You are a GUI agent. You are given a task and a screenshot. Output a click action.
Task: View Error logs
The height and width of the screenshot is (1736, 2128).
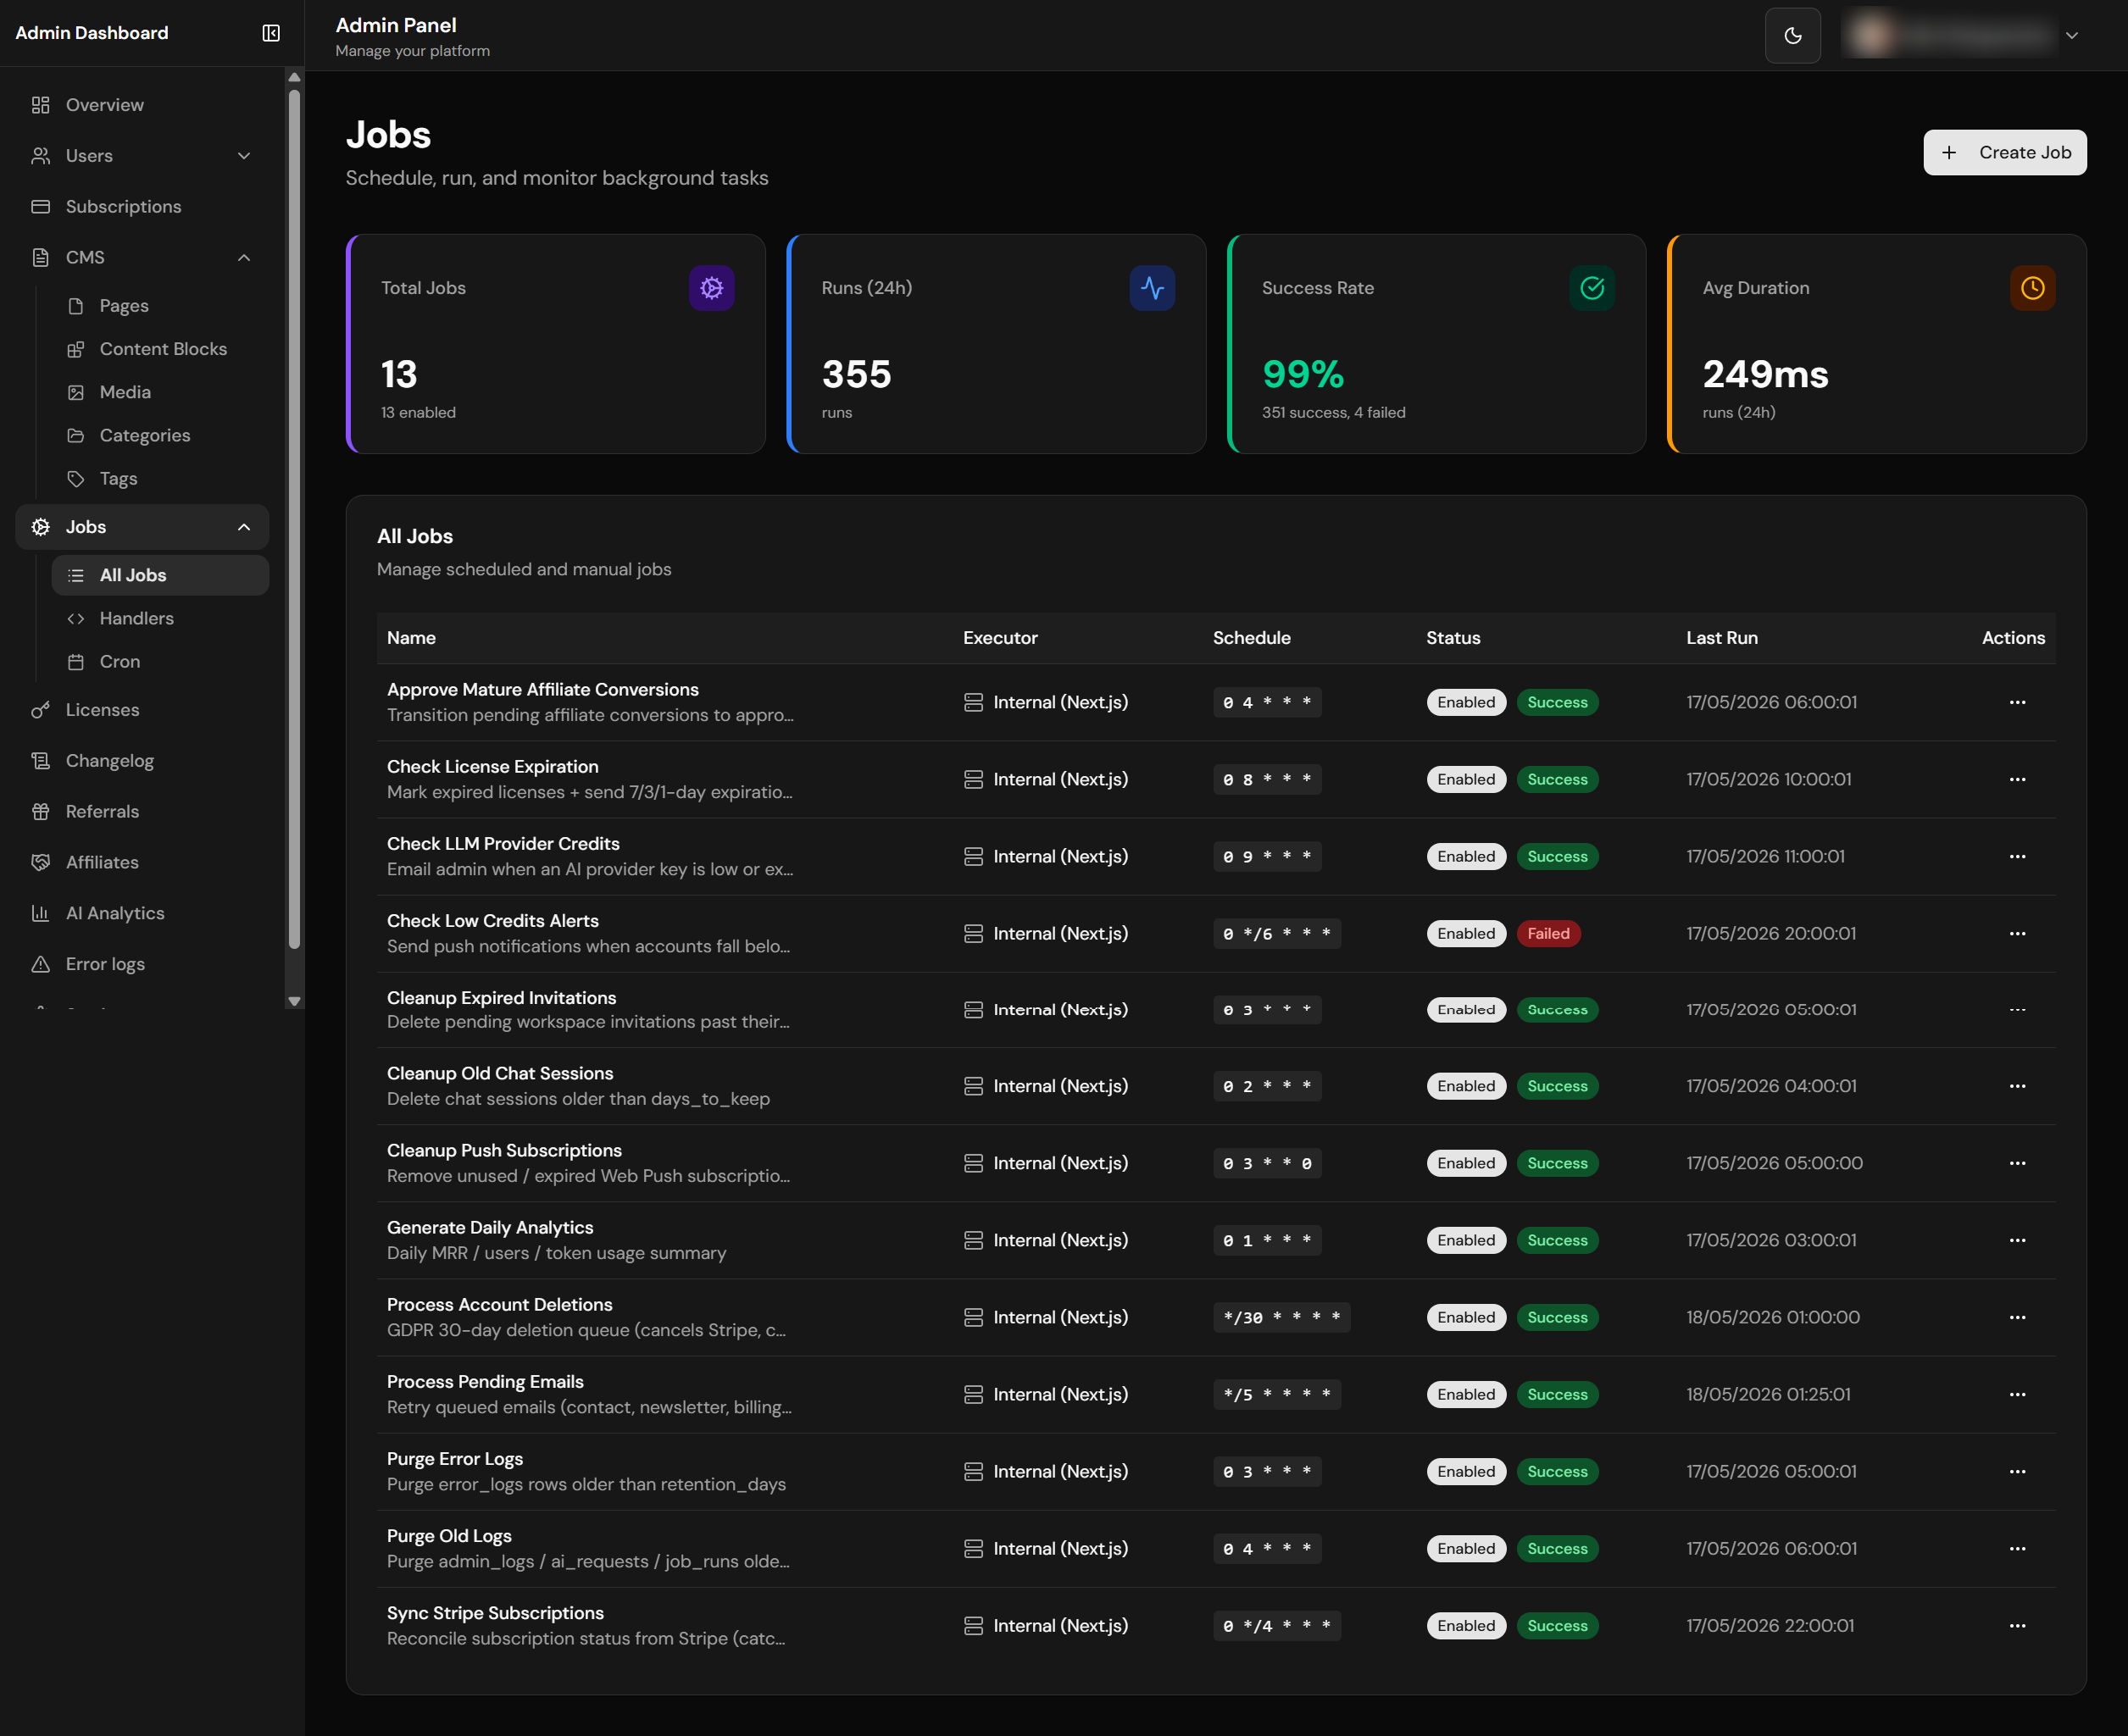[142, 964]
